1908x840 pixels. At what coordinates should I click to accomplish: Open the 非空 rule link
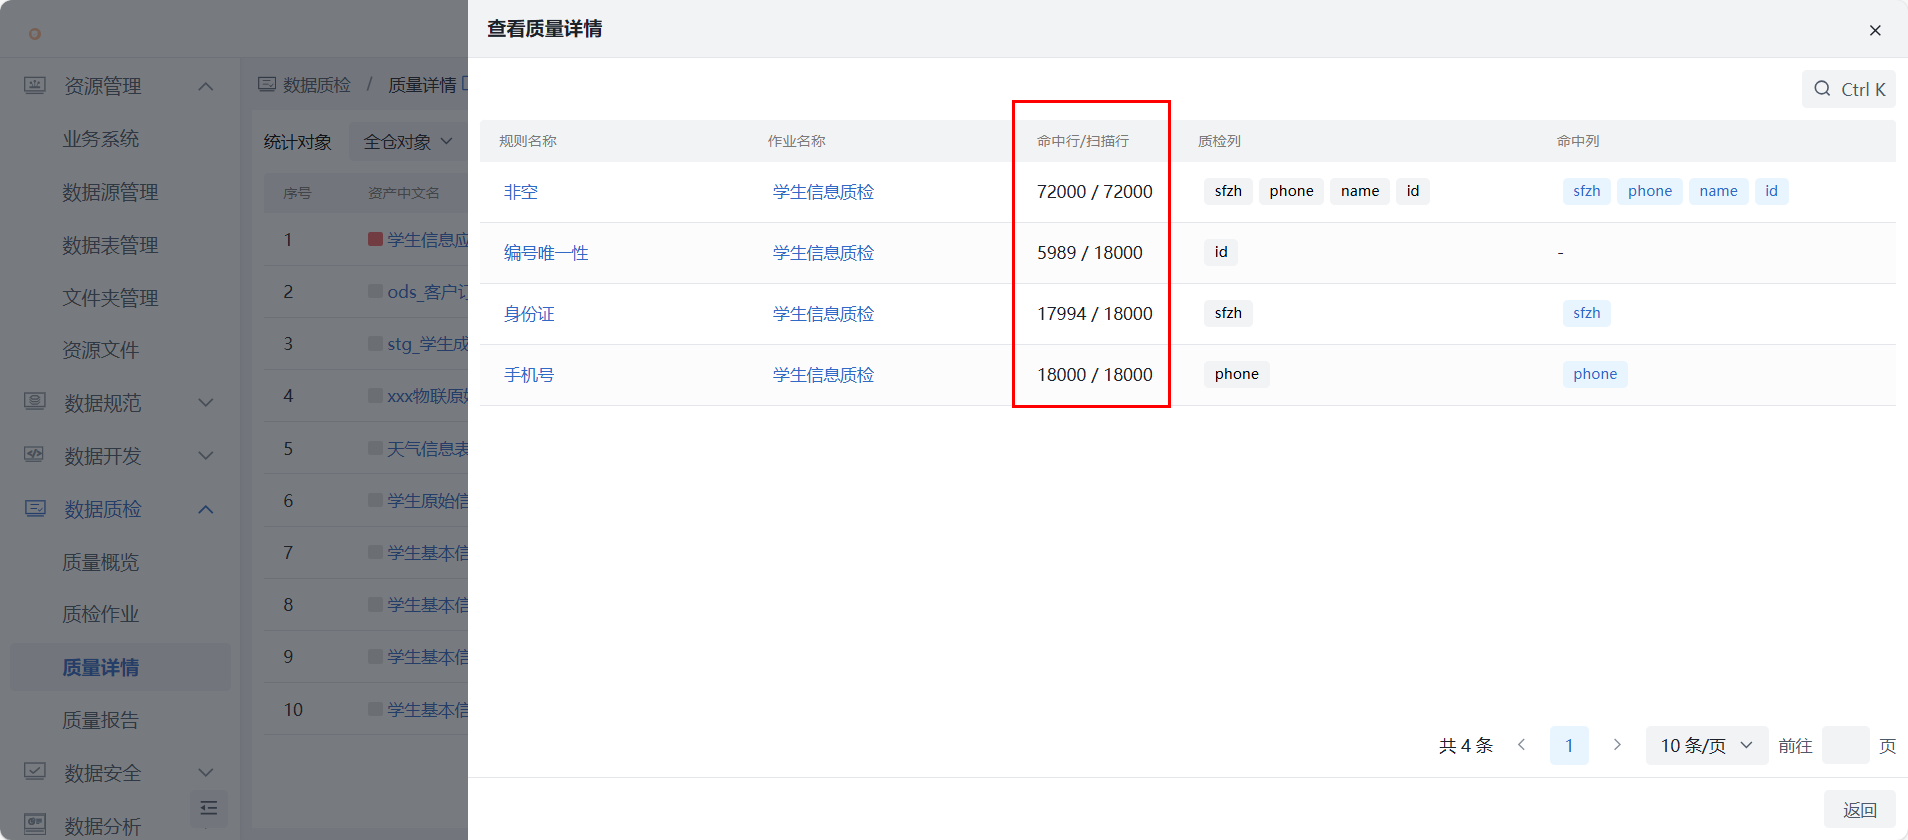[520, 192]
